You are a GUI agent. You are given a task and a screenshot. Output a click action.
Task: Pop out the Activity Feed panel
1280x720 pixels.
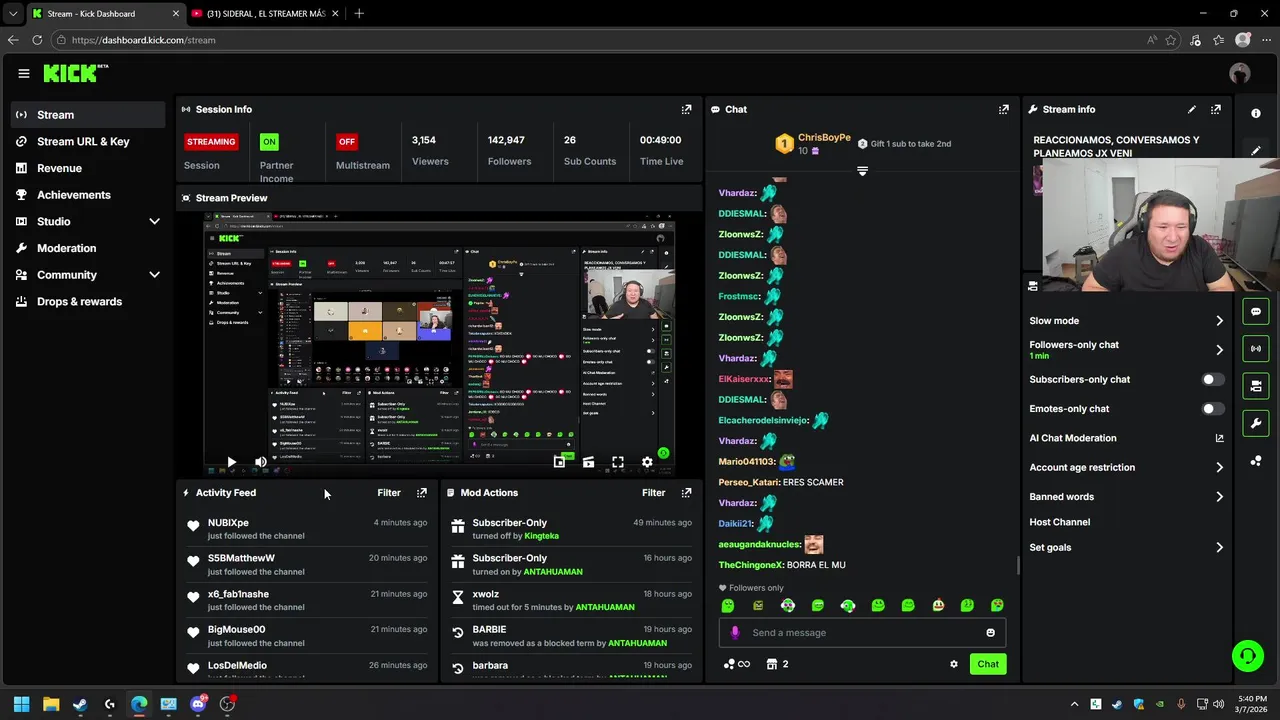(x=422, y=493)
